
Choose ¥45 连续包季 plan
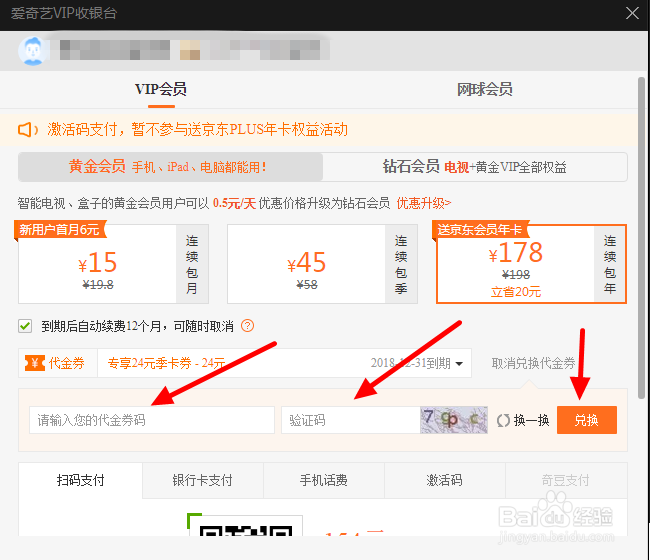click(x=322, y=264)
